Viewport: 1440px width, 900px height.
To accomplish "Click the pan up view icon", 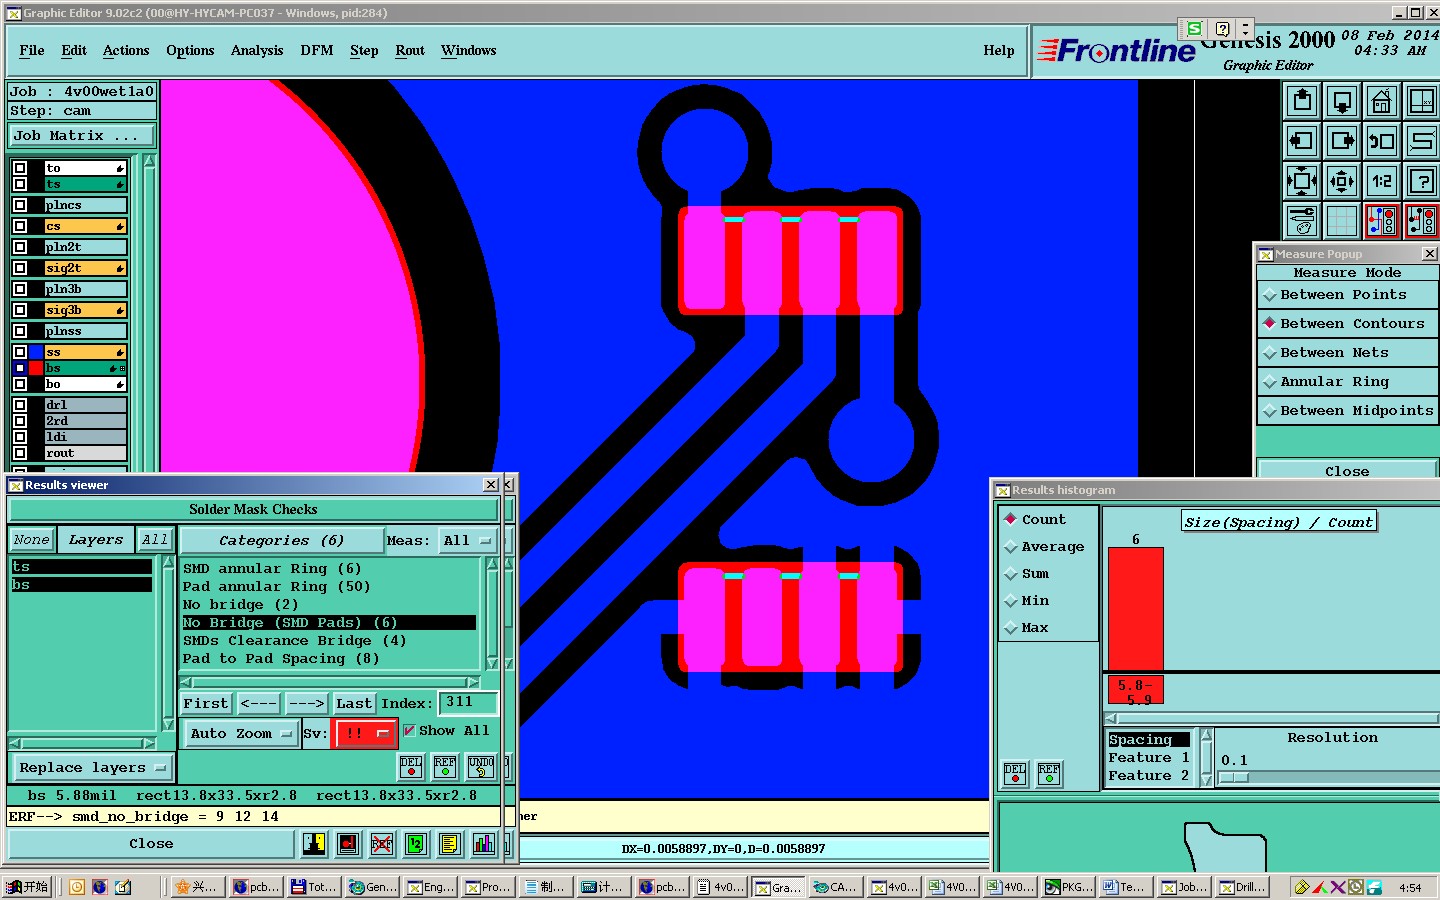I will 1302,101.
